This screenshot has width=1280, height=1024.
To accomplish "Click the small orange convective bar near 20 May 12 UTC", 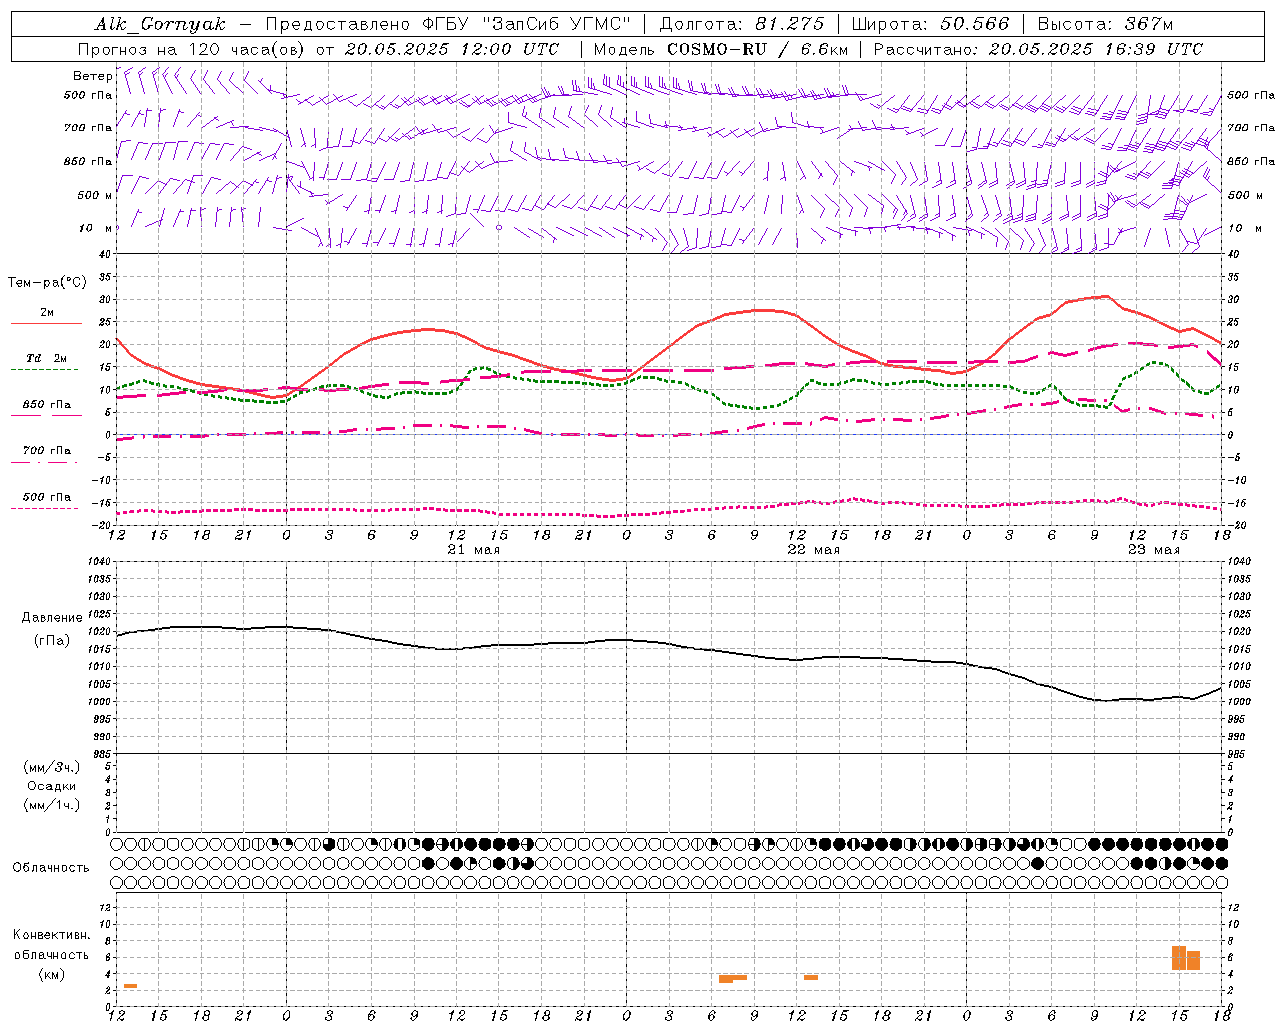I will coord(130,986).
